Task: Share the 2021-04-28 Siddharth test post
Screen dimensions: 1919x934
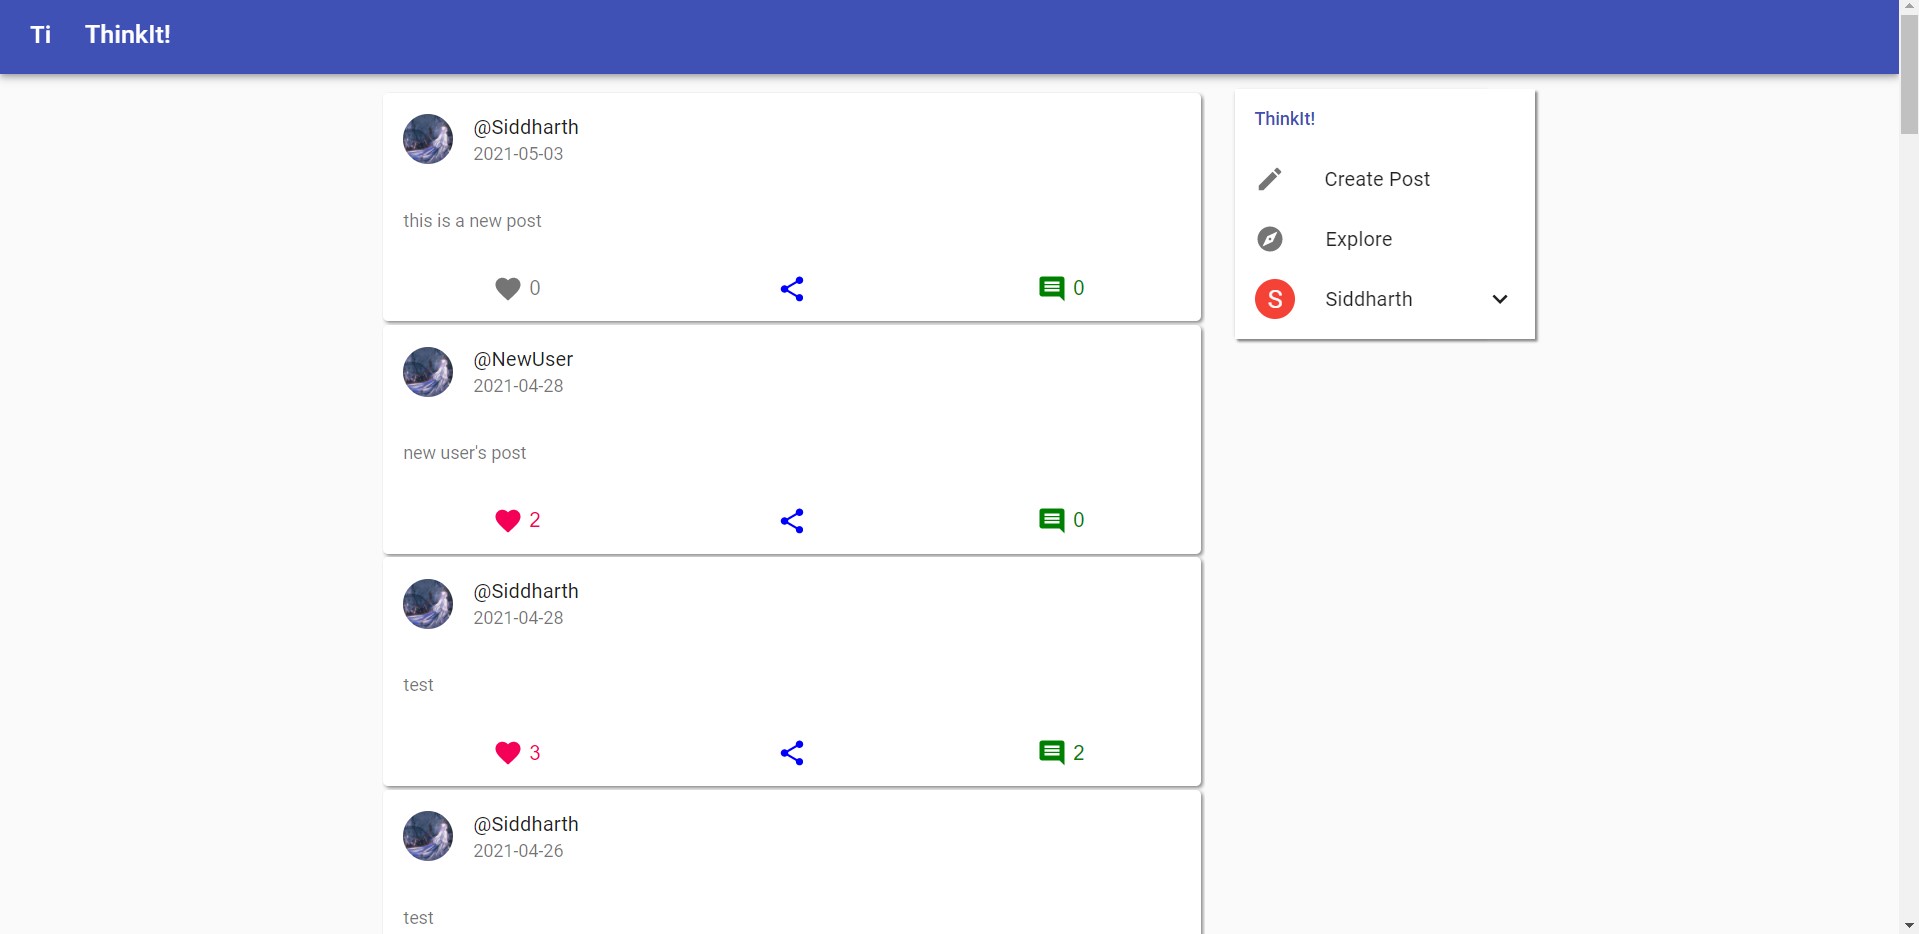Action: tap(792, 753)
